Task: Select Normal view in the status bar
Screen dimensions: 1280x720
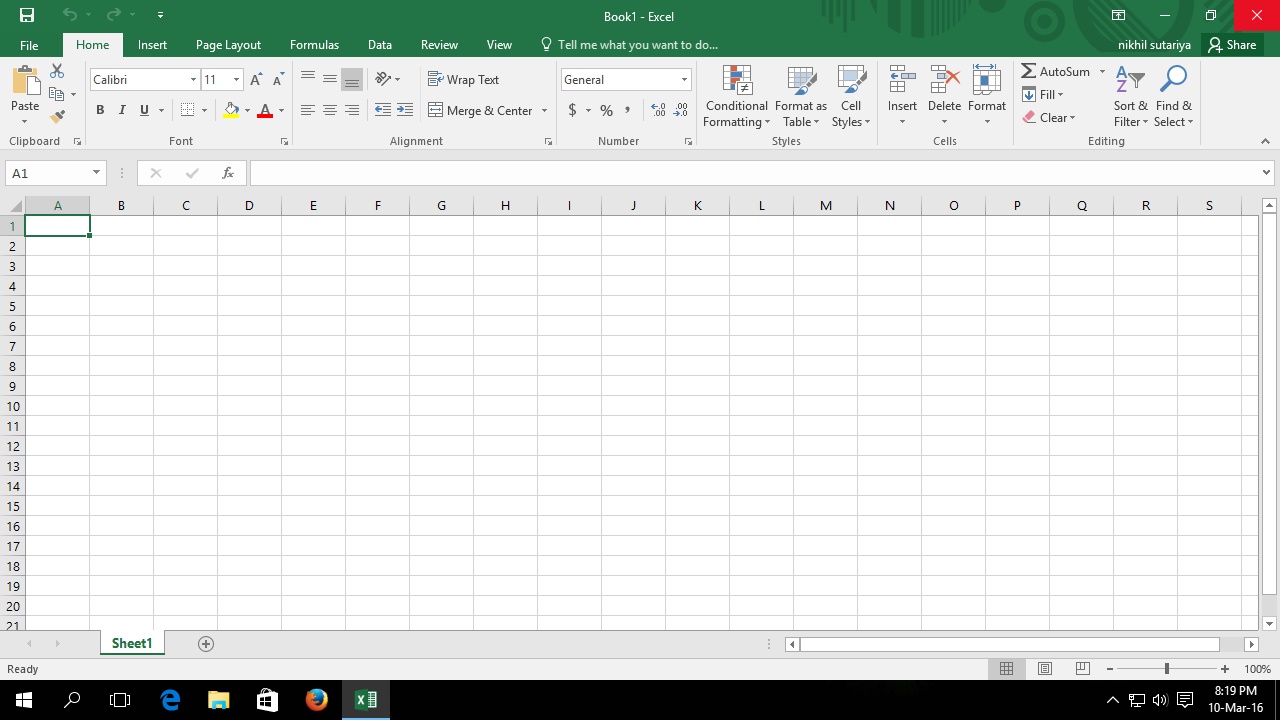Action: click(x=1007, y=669)
